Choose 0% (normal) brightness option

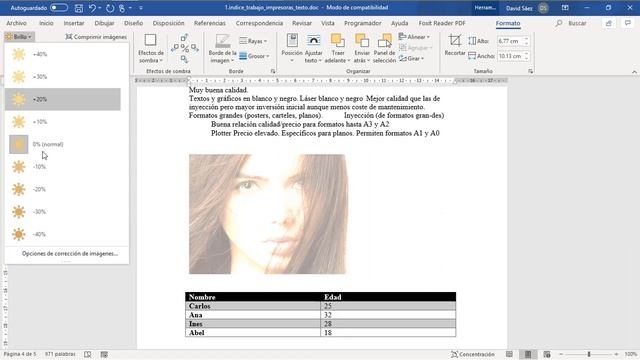[63, 144]
